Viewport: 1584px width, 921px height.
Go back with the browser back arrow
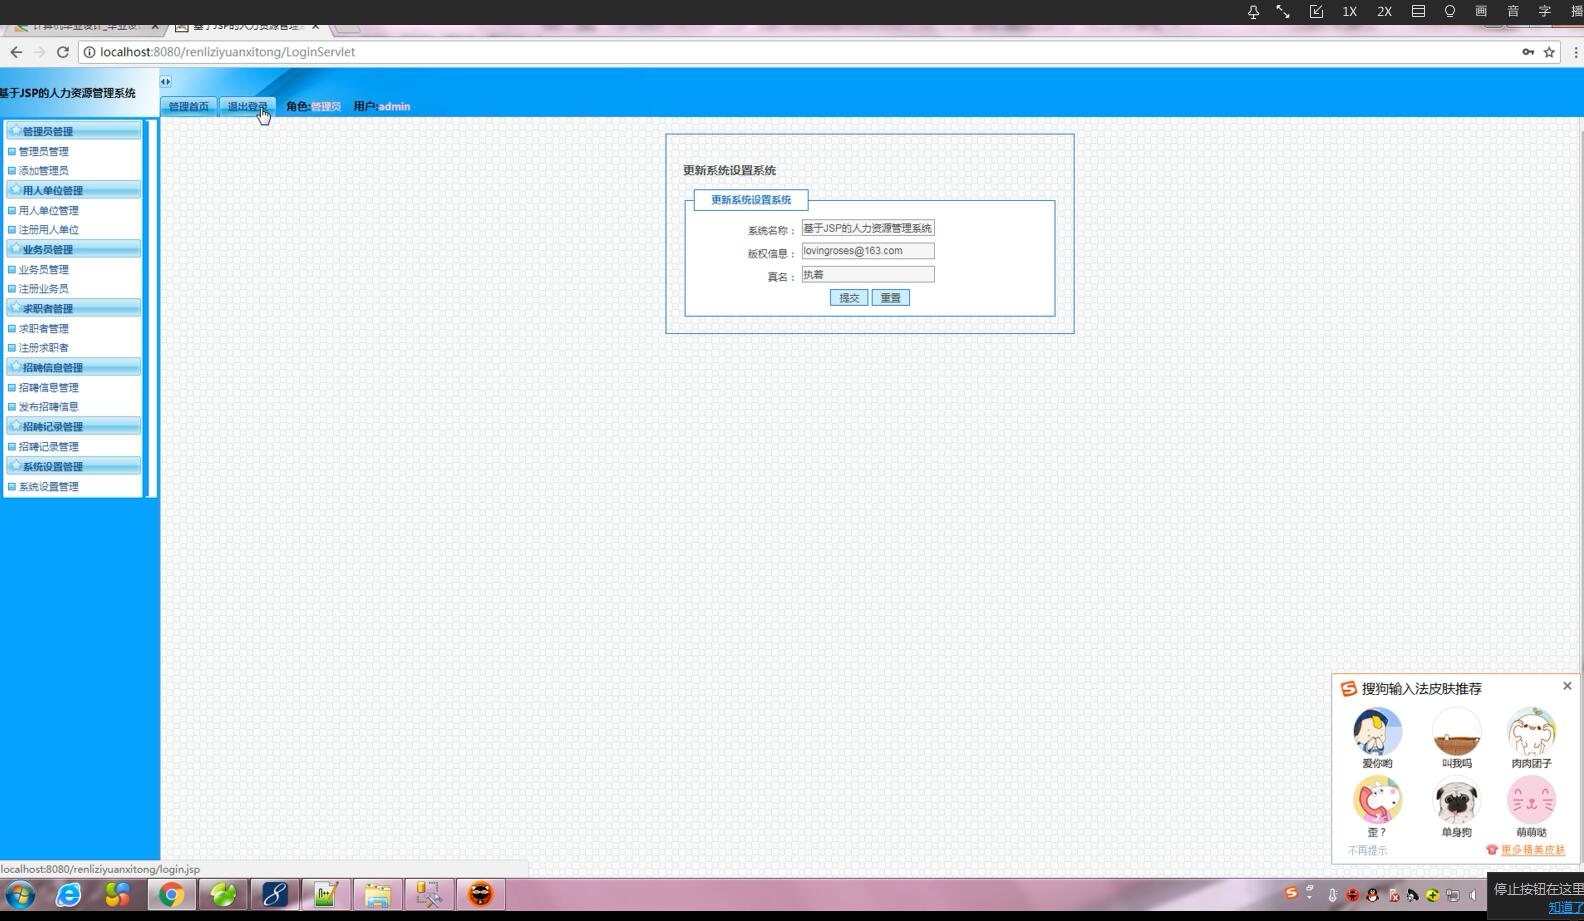16,52
